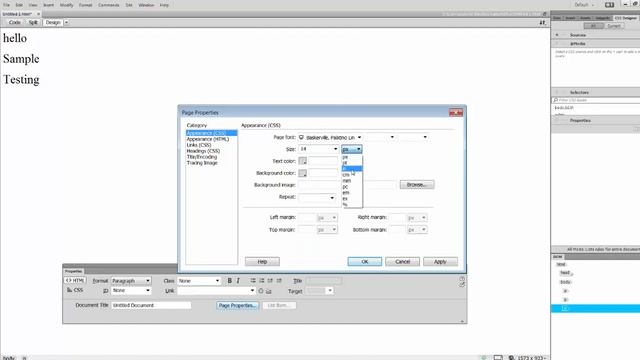Open the Text color swatch picker
The width and height of the screenshot is (640, 360).
302,161
